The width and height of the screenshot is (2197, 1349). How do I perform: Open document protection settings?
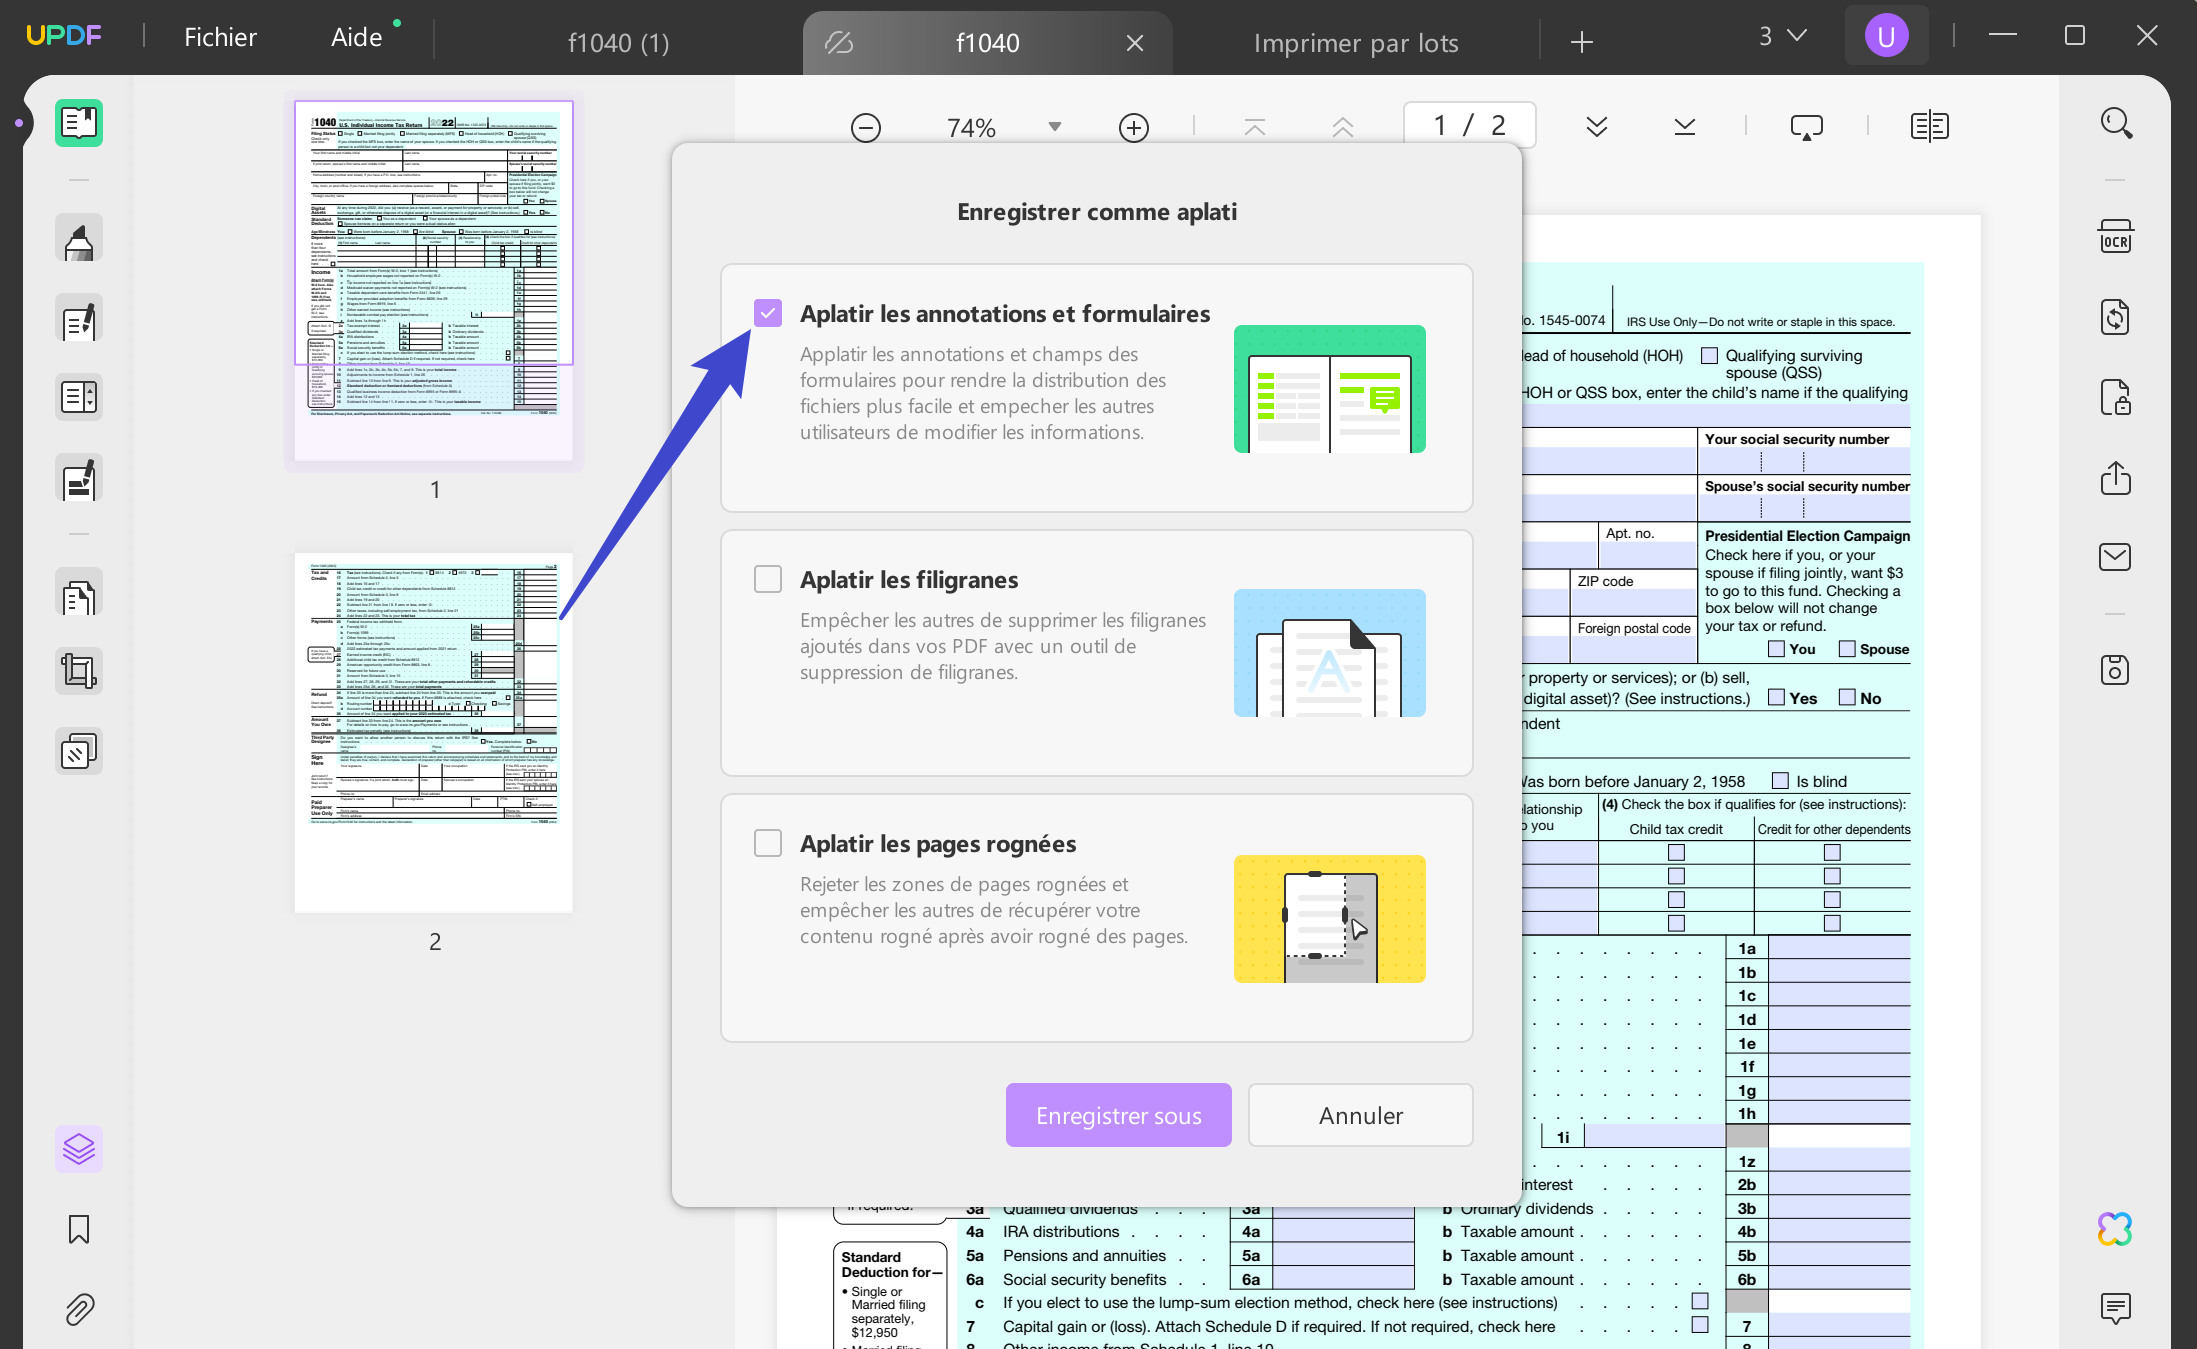click(2116, 398)
